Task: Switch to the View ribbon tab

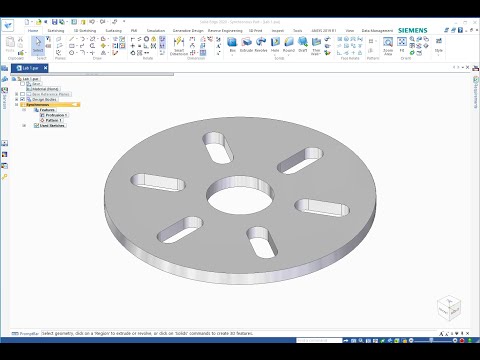Action: 349,31
